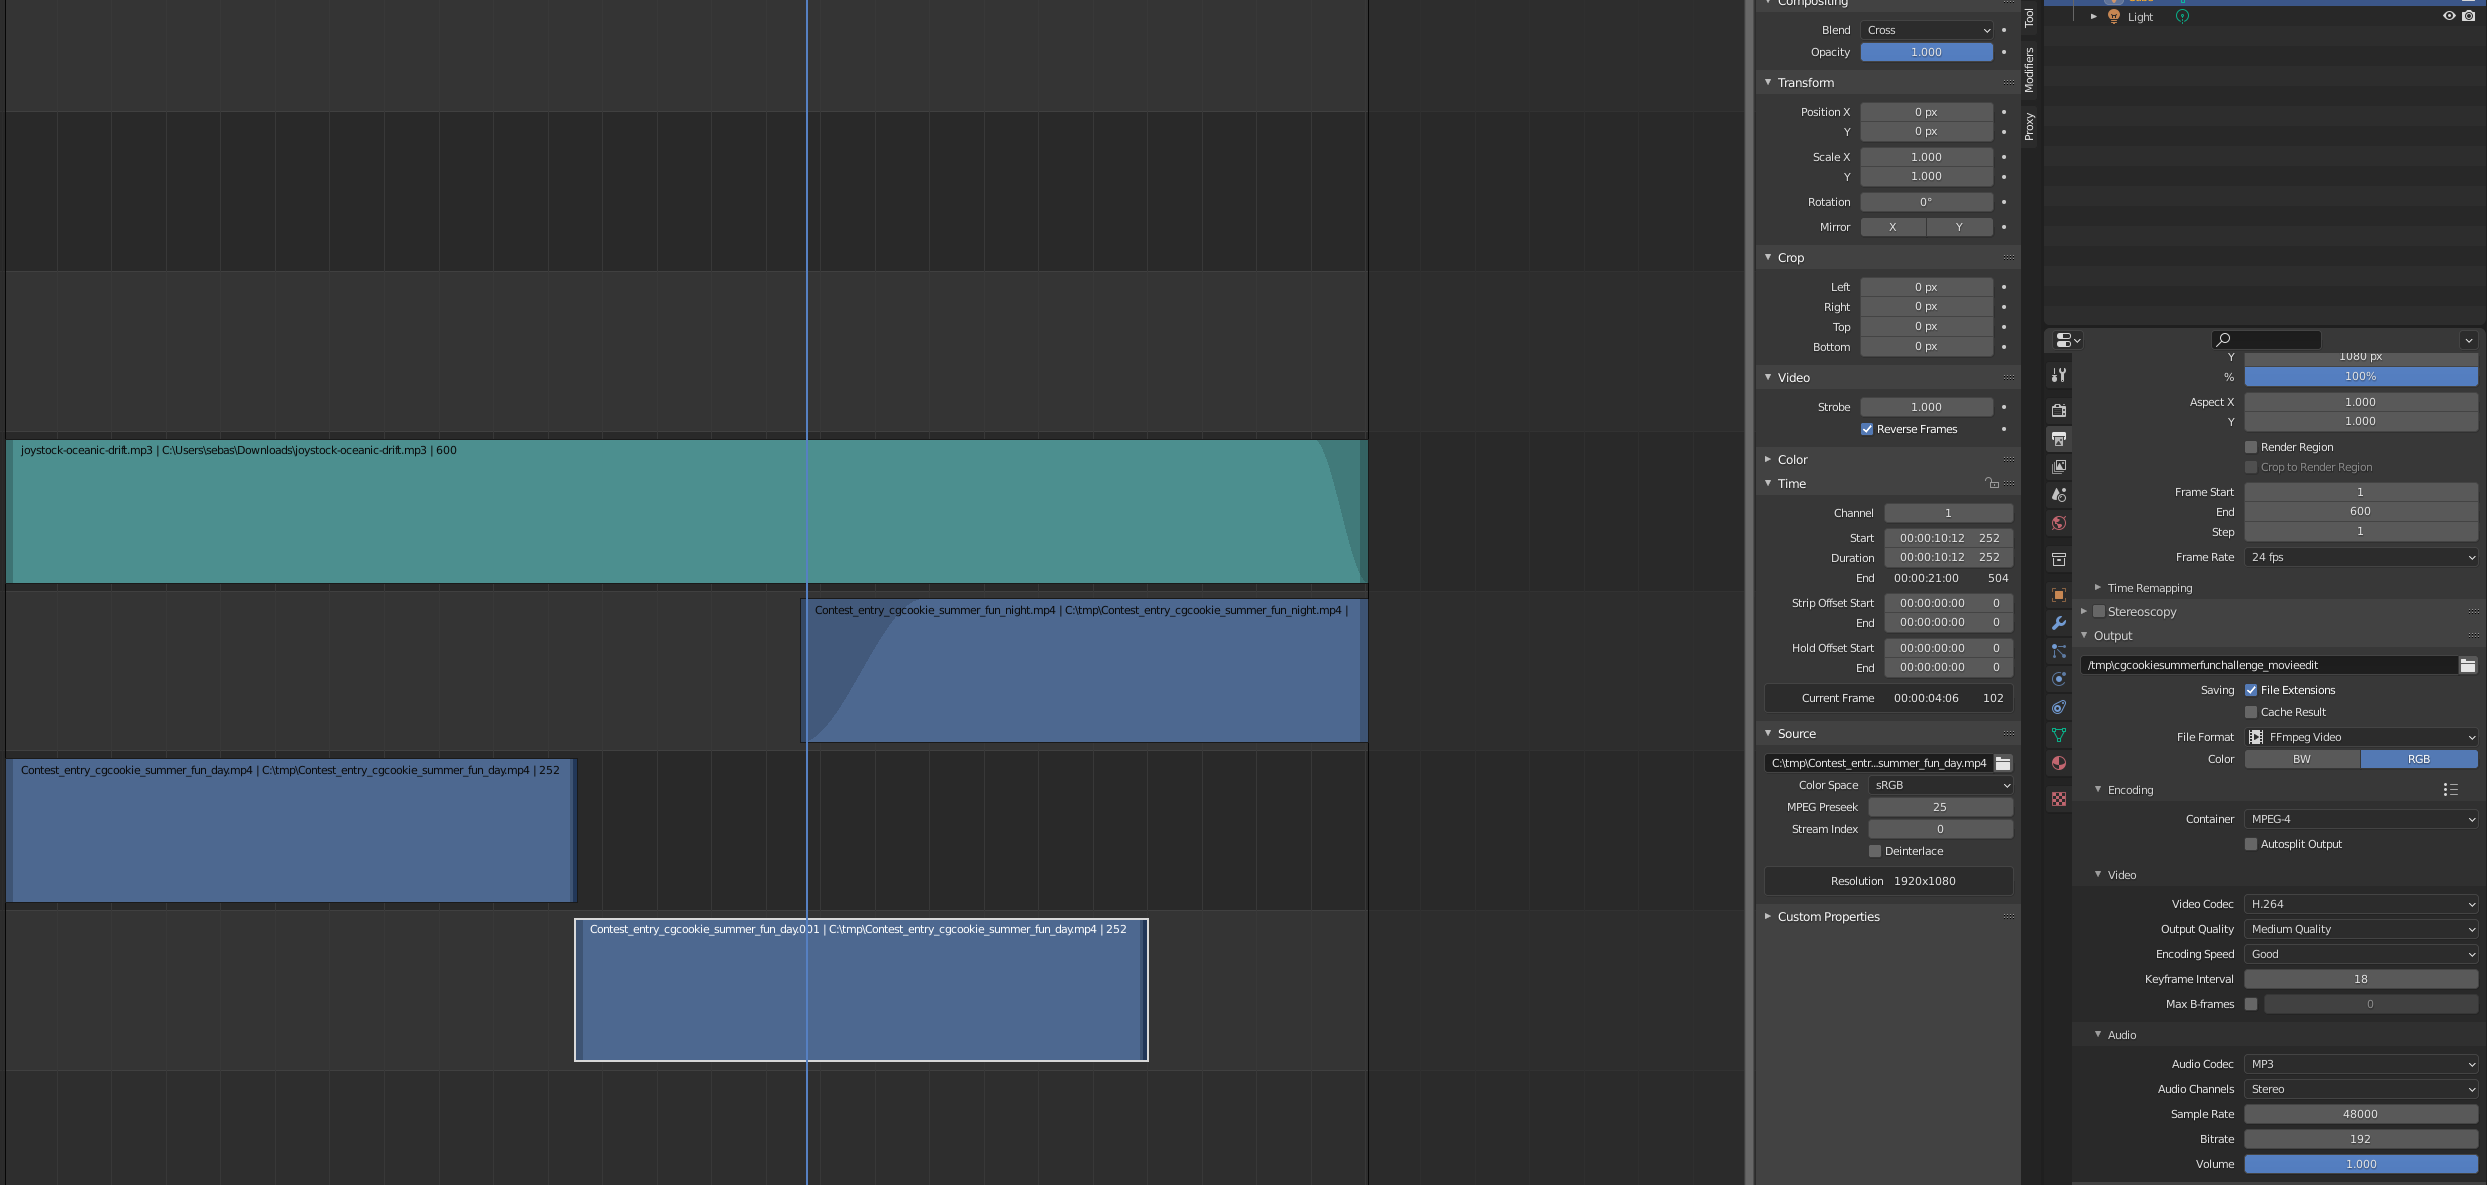Open the Render properties tab icon
2487x1185 pixels.
tap(2058, 411)
